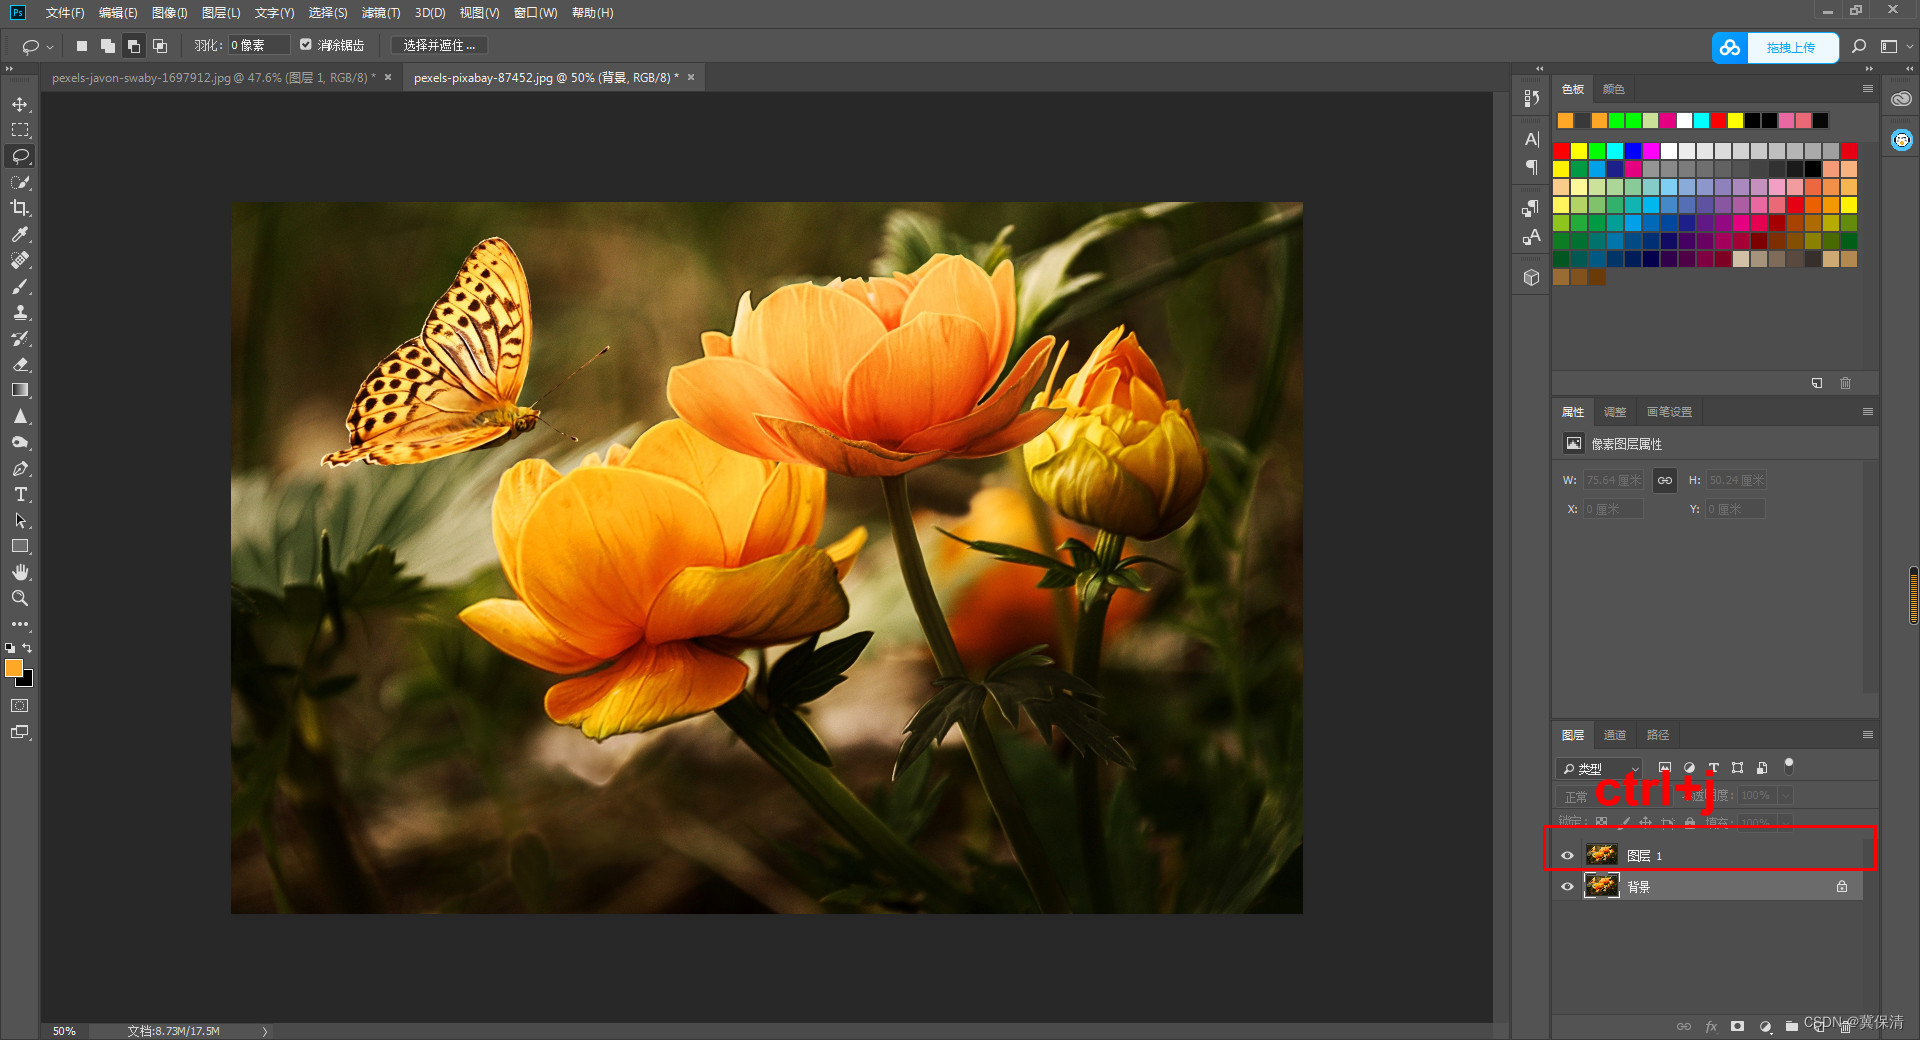The height and width of the screenshot is (1040, 1920).
Task: Toggle the width-height link icon in properties
Action: point(1664,480)
